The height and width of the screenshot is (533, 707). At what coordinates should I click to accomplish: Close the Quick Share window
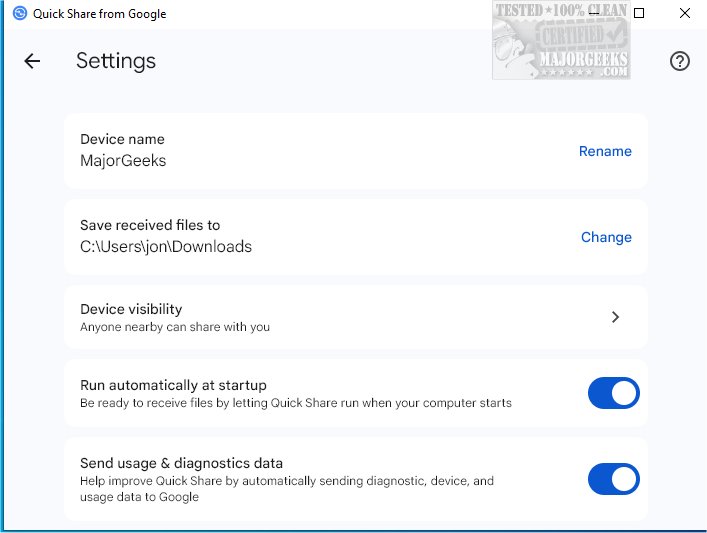684,14
